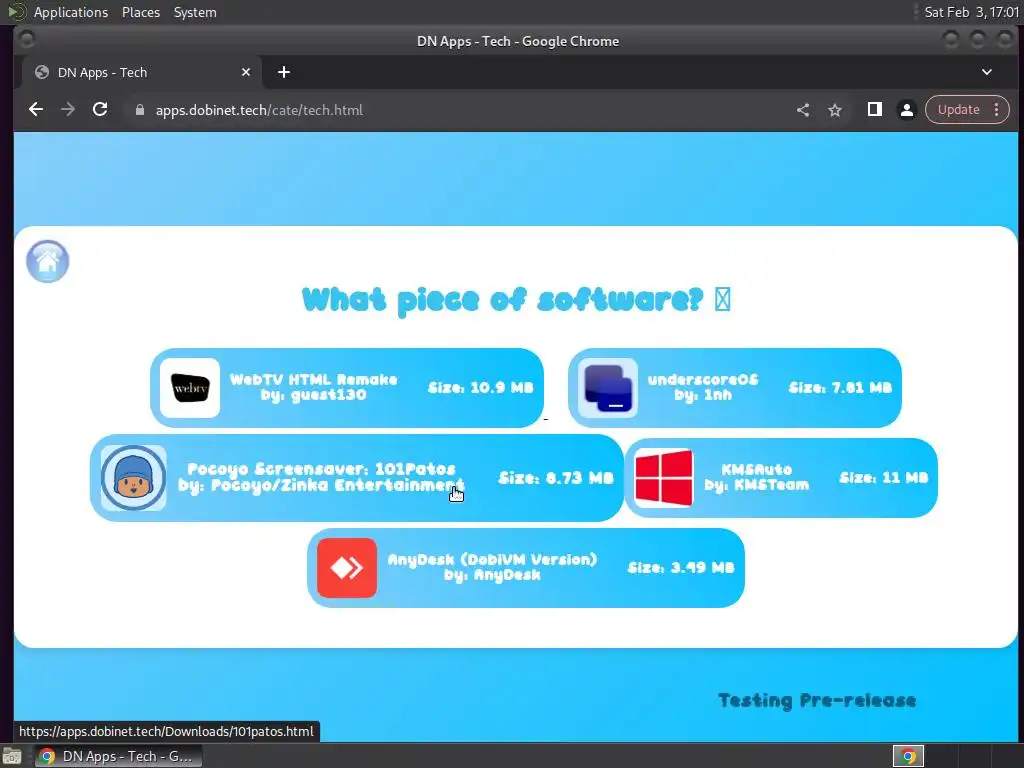Toggle the Chrome side panel icon
The height and width of the screenshot is (768, 1024).
(x=874, y=110)
